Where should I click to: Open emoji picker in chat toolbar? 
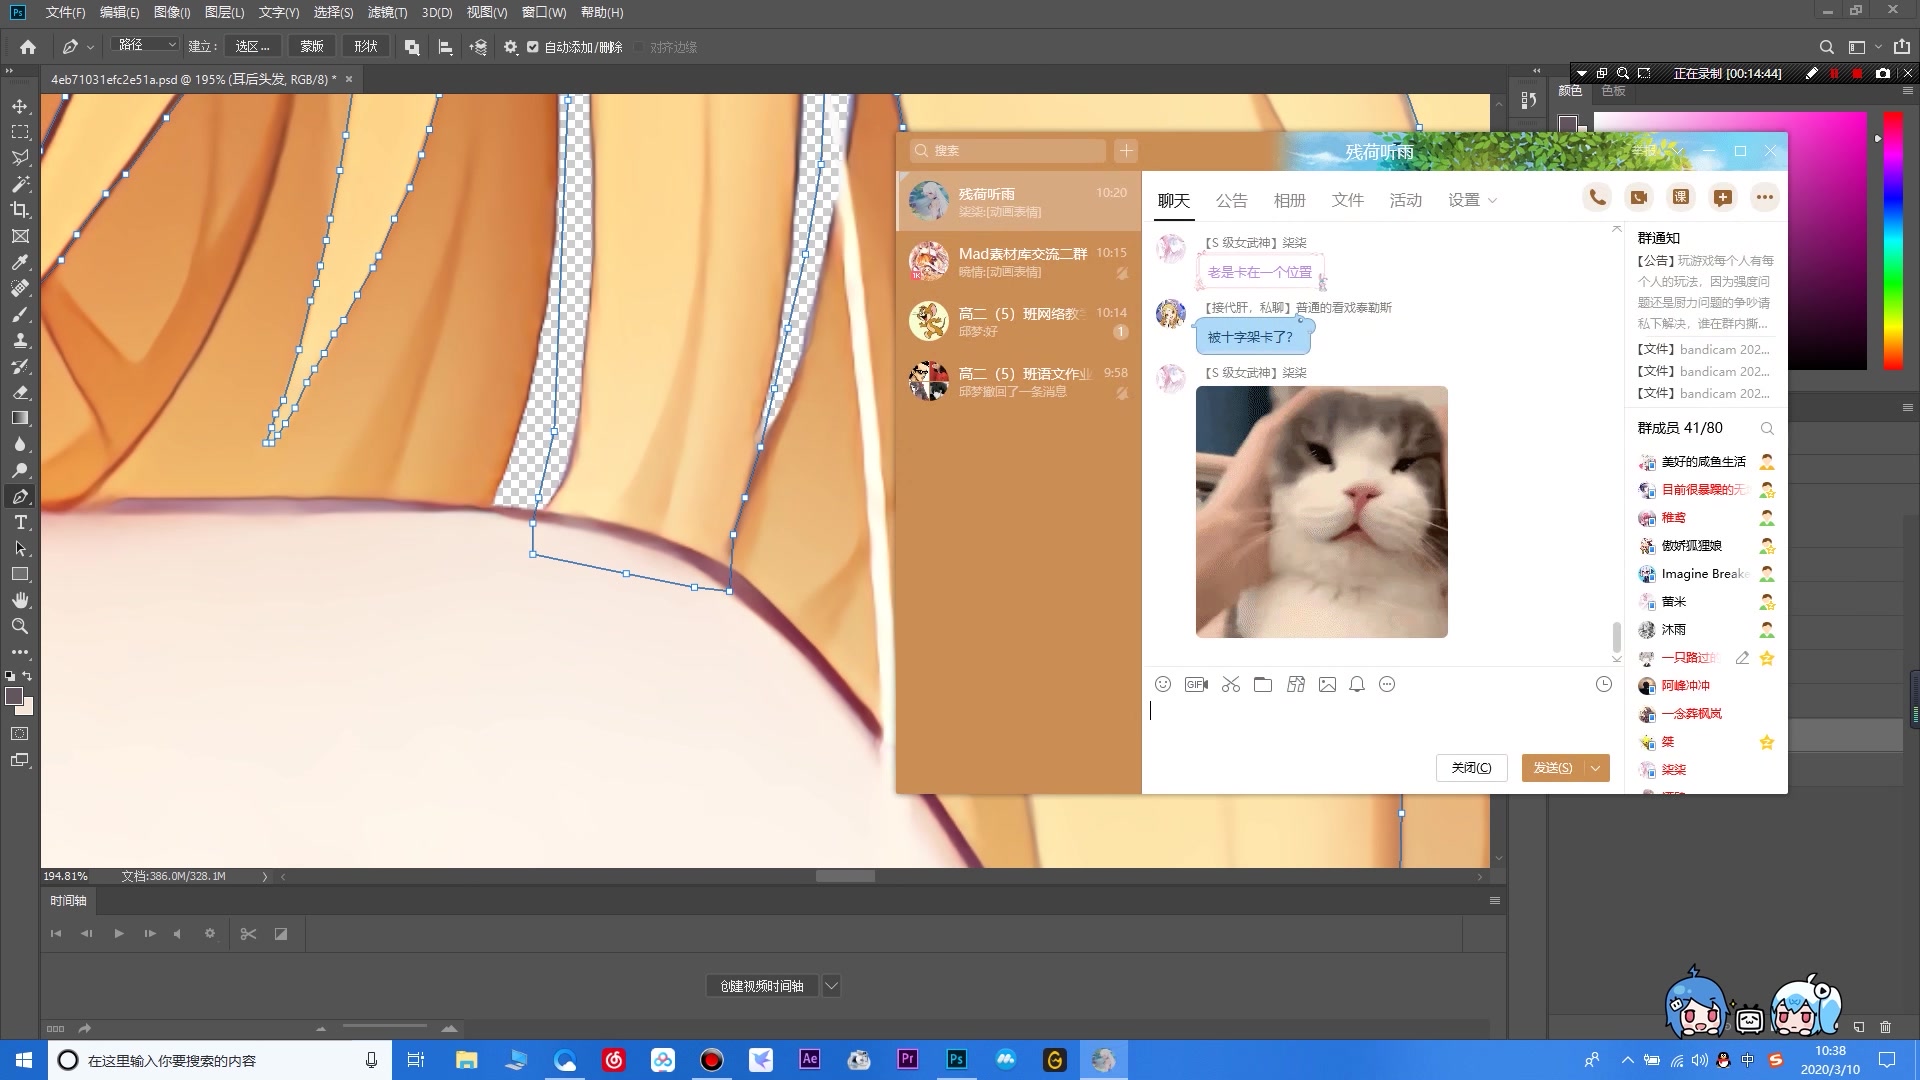pyautogui.click(x=1163, y=684)
